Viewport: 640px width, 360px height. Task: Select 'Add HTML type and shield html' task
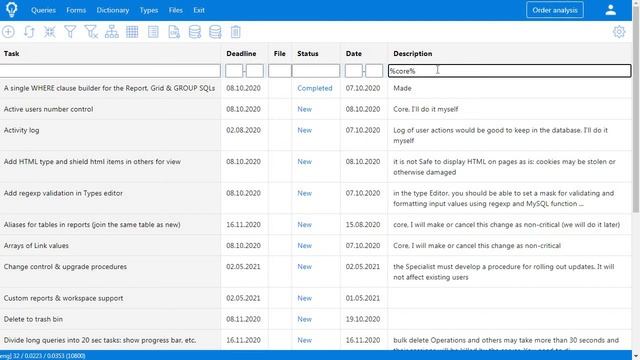[92, 162]
